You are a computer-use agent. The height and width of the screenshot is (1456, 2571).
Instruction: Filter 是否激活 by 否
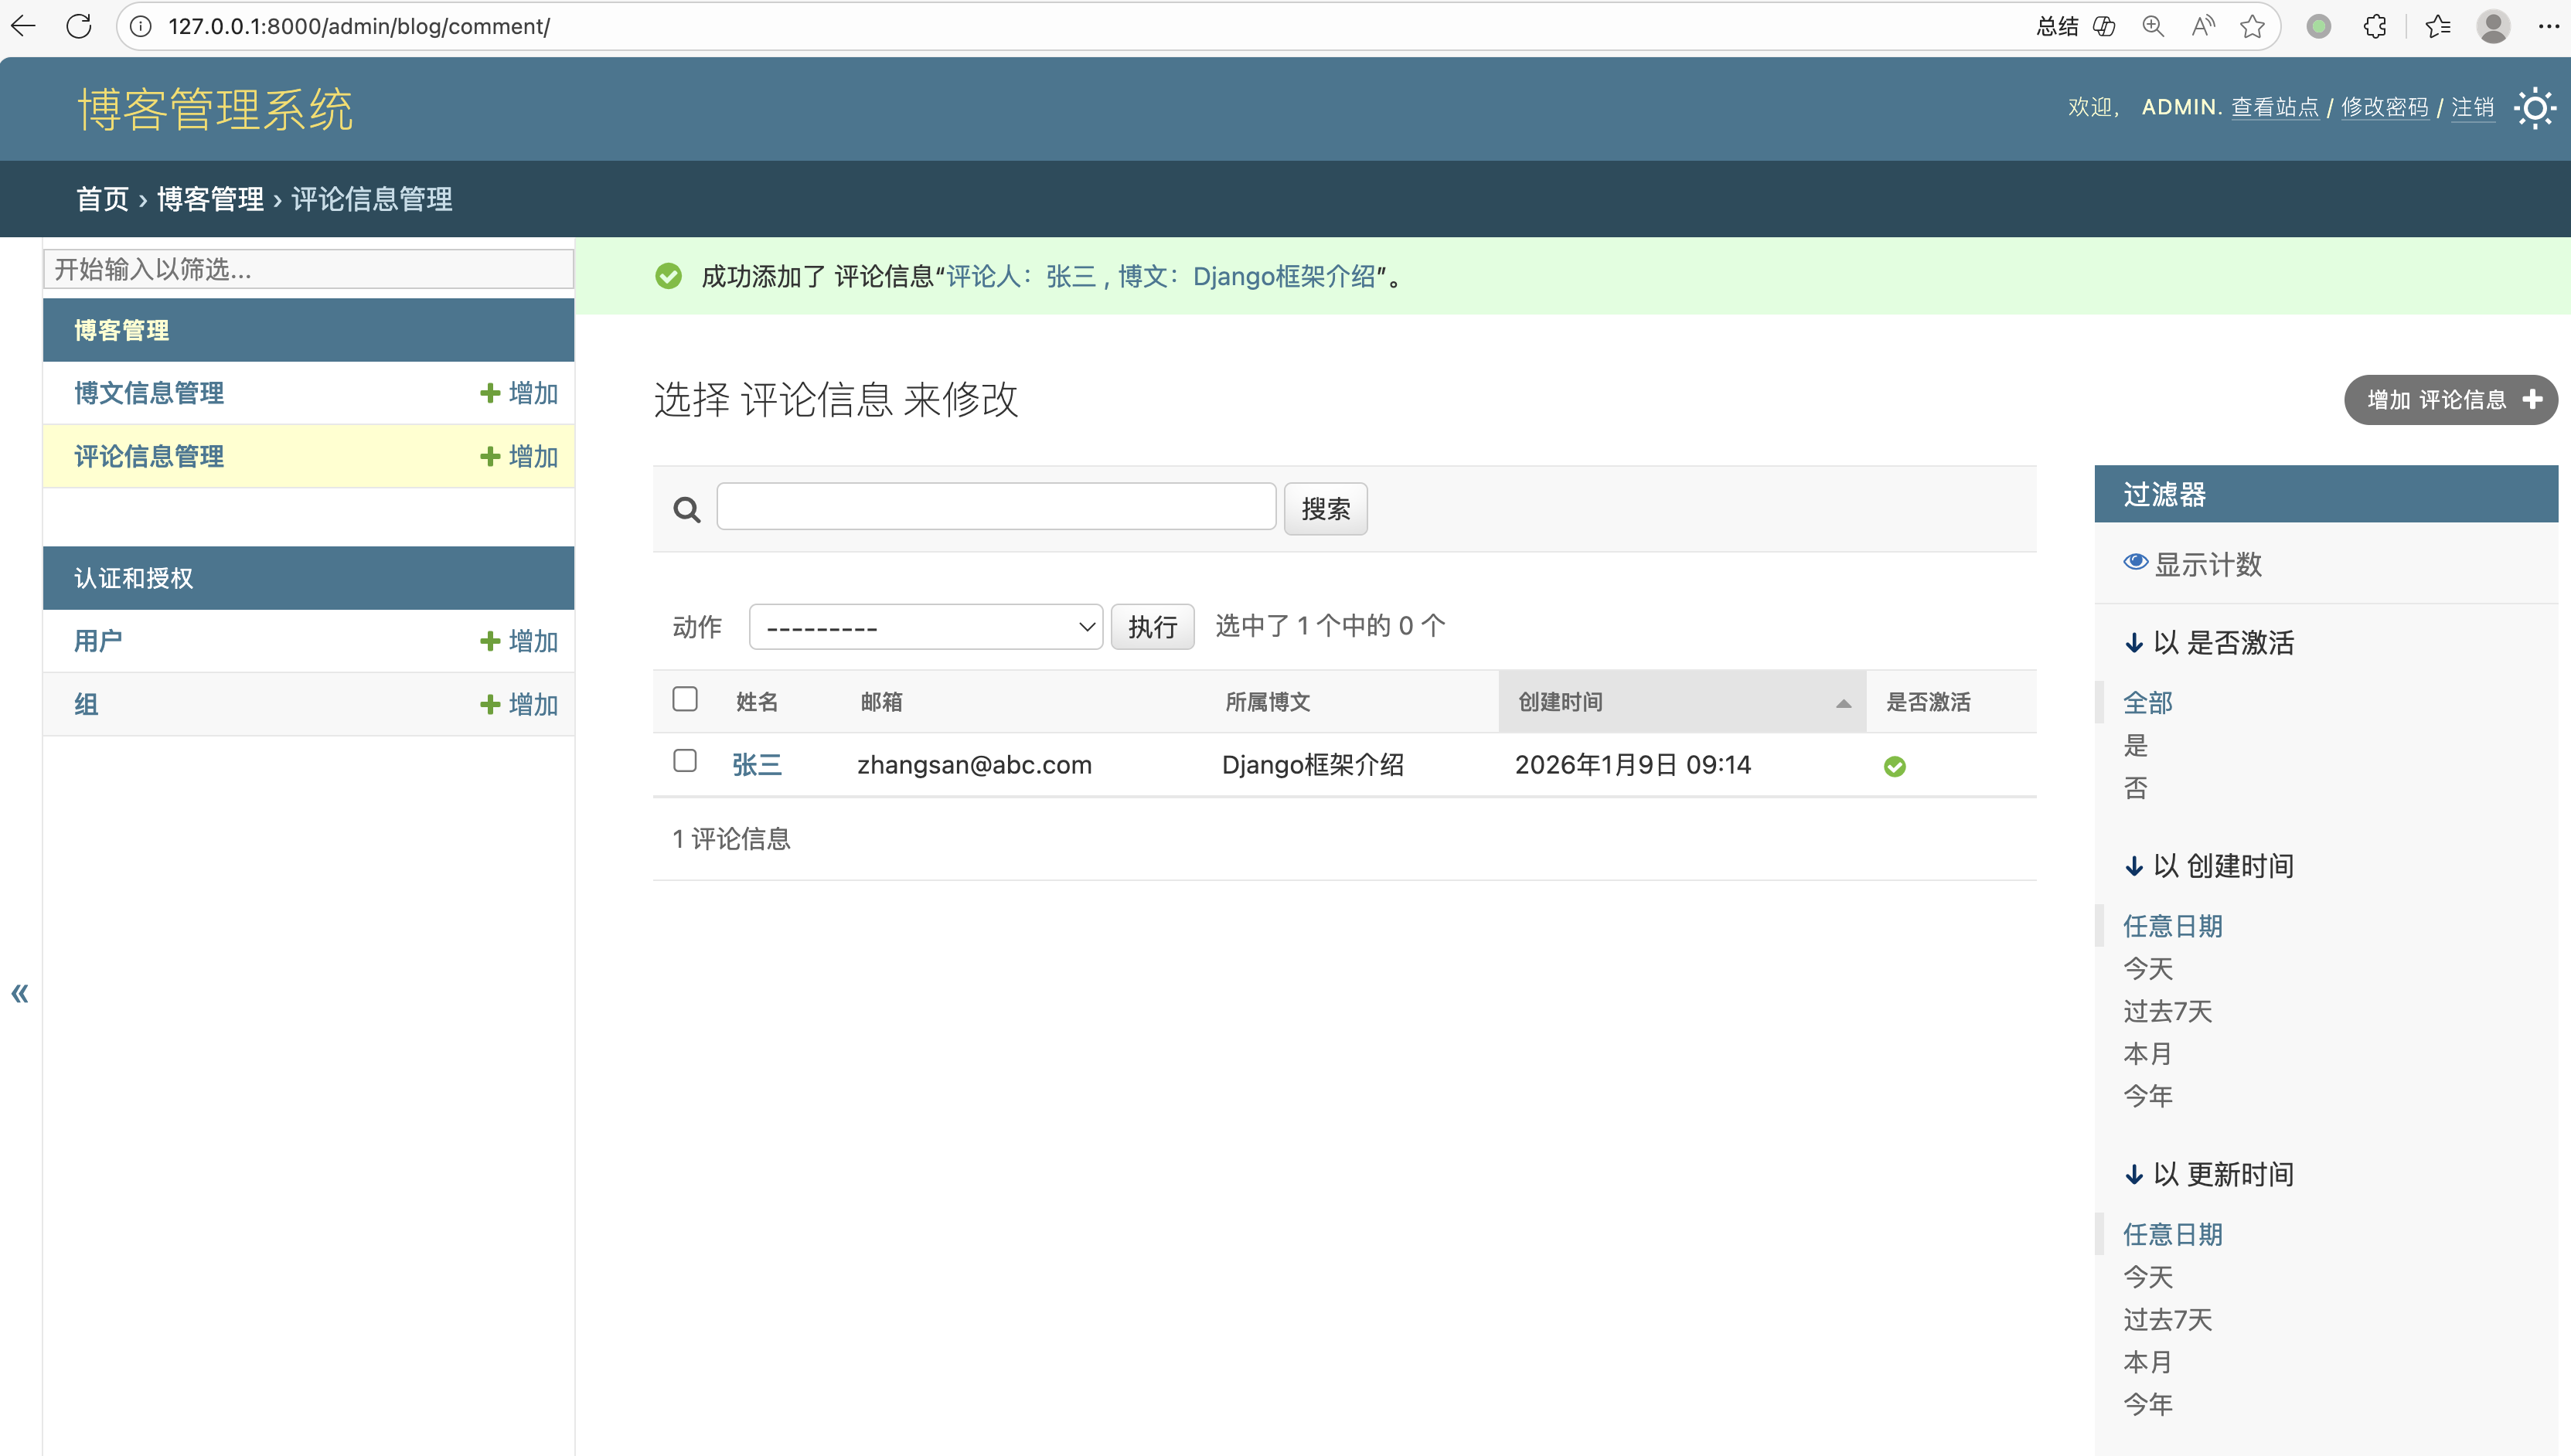[2135, 788]
